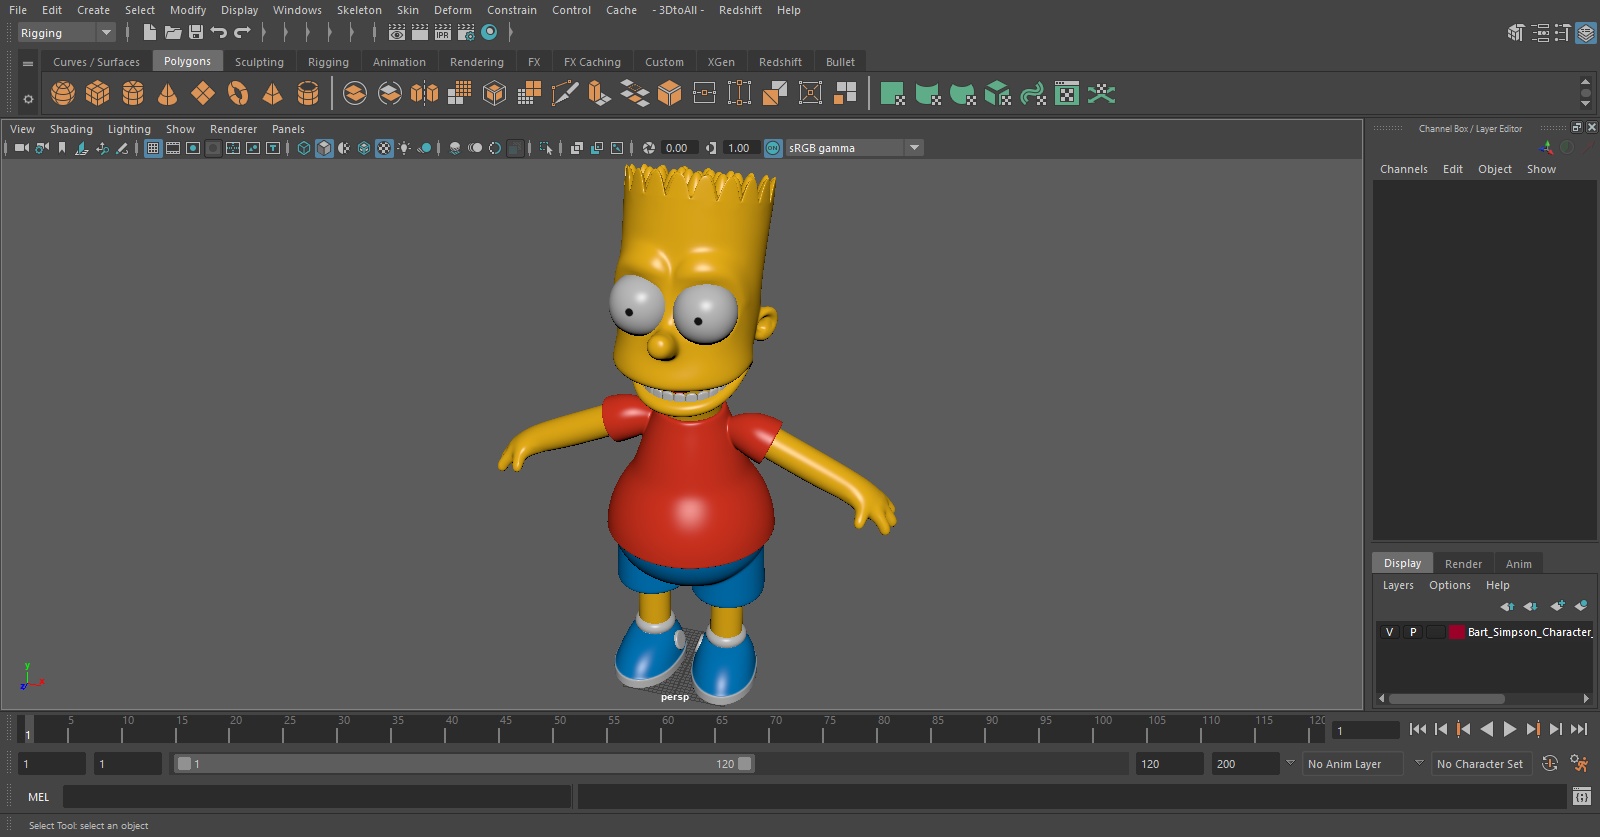This screenshot has width=1600, height=837.
Task: Open the Redshift menu in menu bar
Action: click(740, 10)
